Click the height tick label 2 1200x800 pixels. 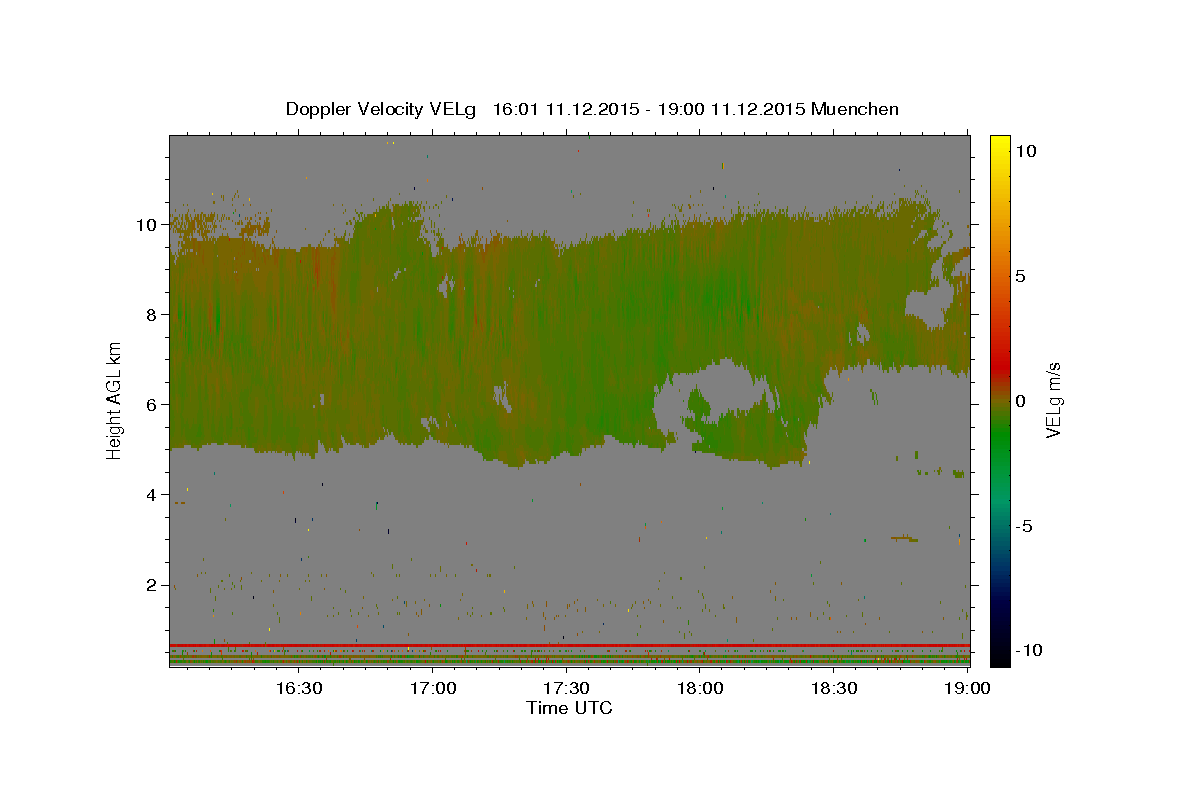click(154, 584)
